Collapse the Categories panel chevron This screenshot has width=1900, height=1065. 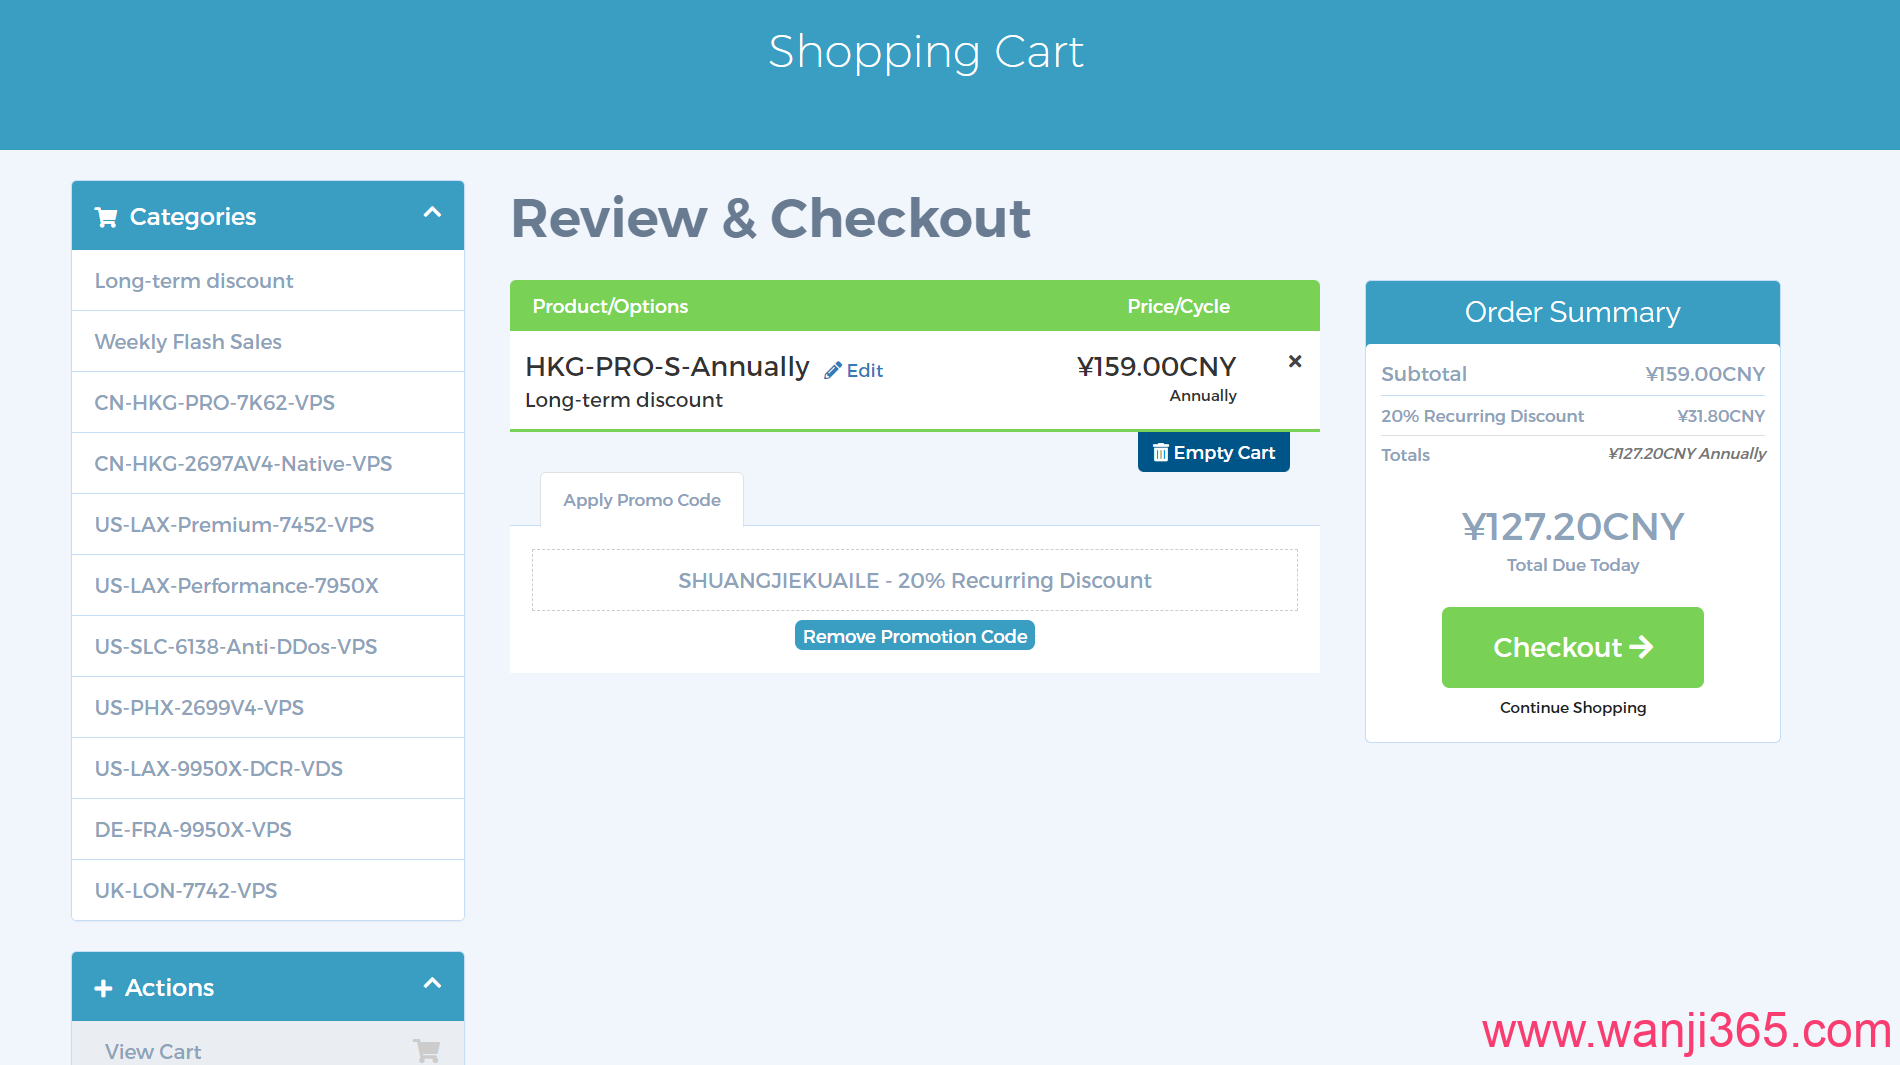[432, 212]
